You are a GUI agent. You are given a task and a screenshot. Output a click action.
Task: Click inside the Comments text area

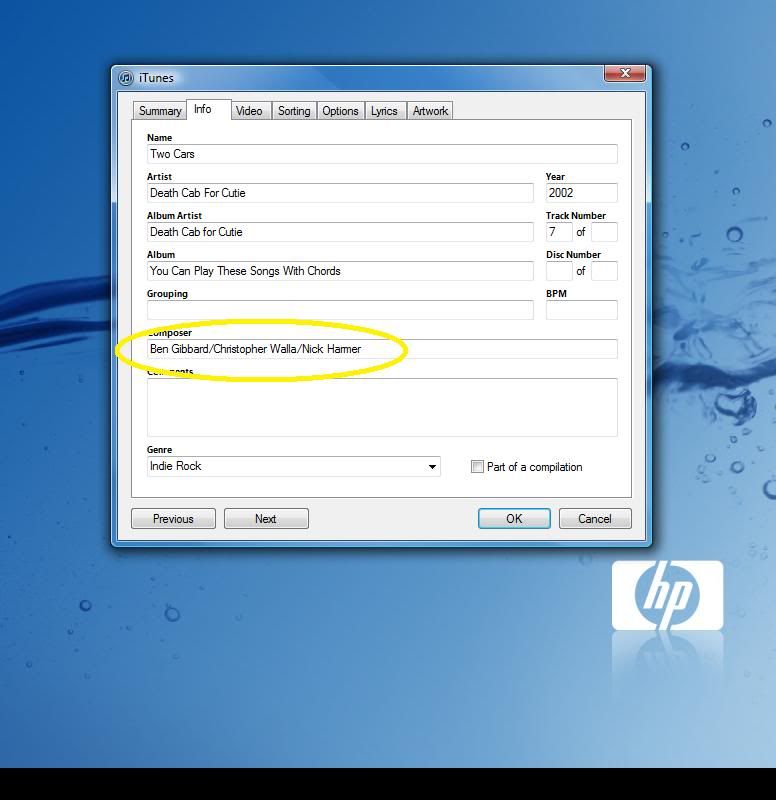(x=382, y=407)
